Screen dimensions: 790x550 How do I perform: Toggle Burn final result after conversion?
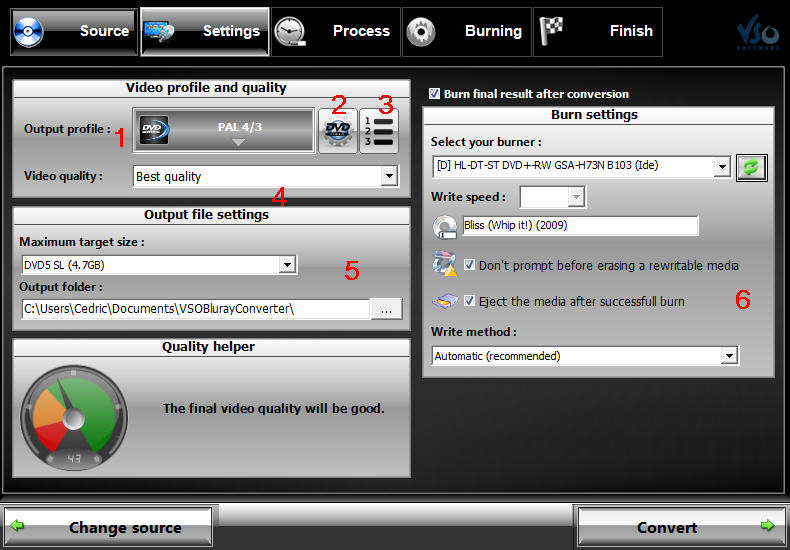pos(434,94)
